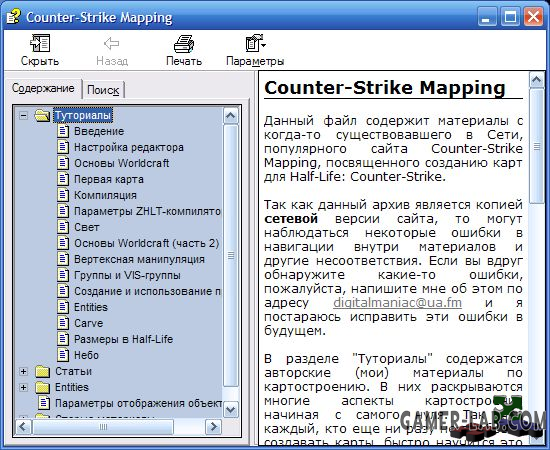Click page icon beside Создание и использование
Screen dimensions: 550x450
click(x=63, y=291)
